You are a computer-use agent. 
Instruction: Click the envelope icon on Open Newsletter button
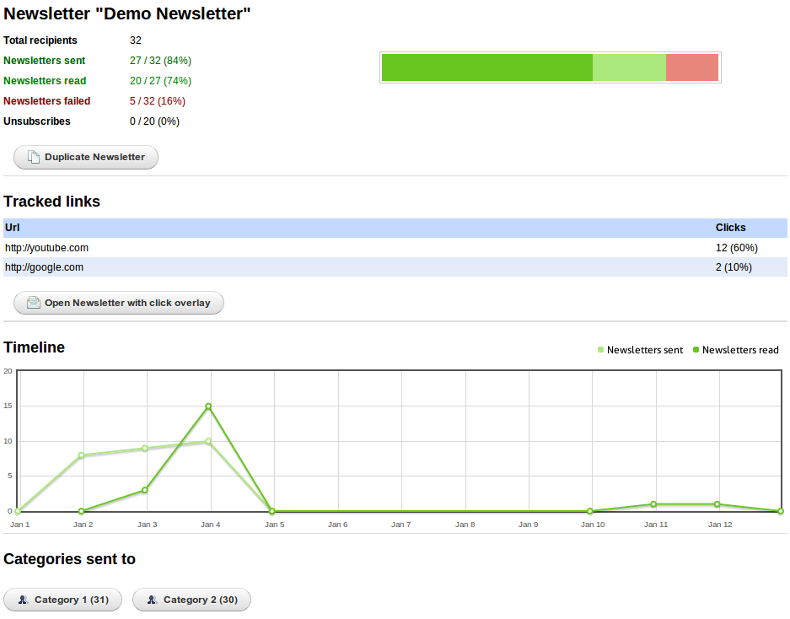tap(33, 303)
